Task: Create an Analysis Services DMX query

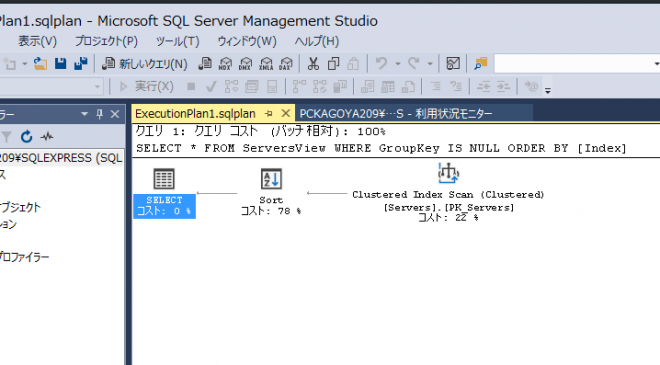Action: [x=245, y=64]
